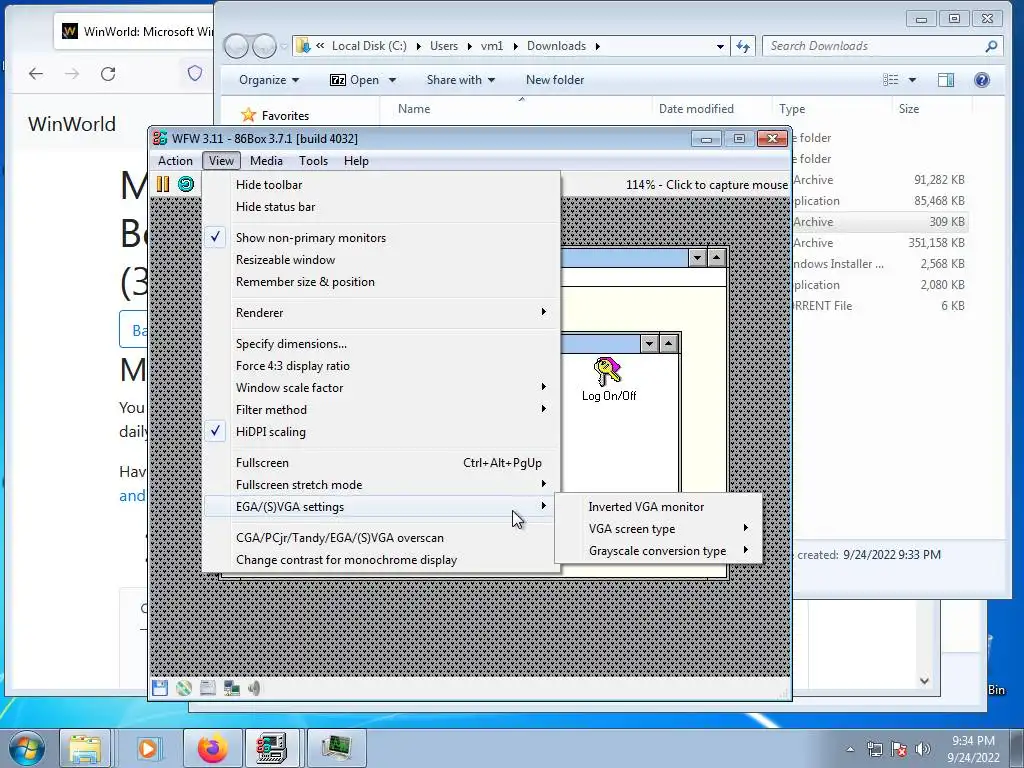Toggle HiDPI scaling option
The width and height of the screenshot is (1024, 768).
pyautogui.click(x=382, y=432)
